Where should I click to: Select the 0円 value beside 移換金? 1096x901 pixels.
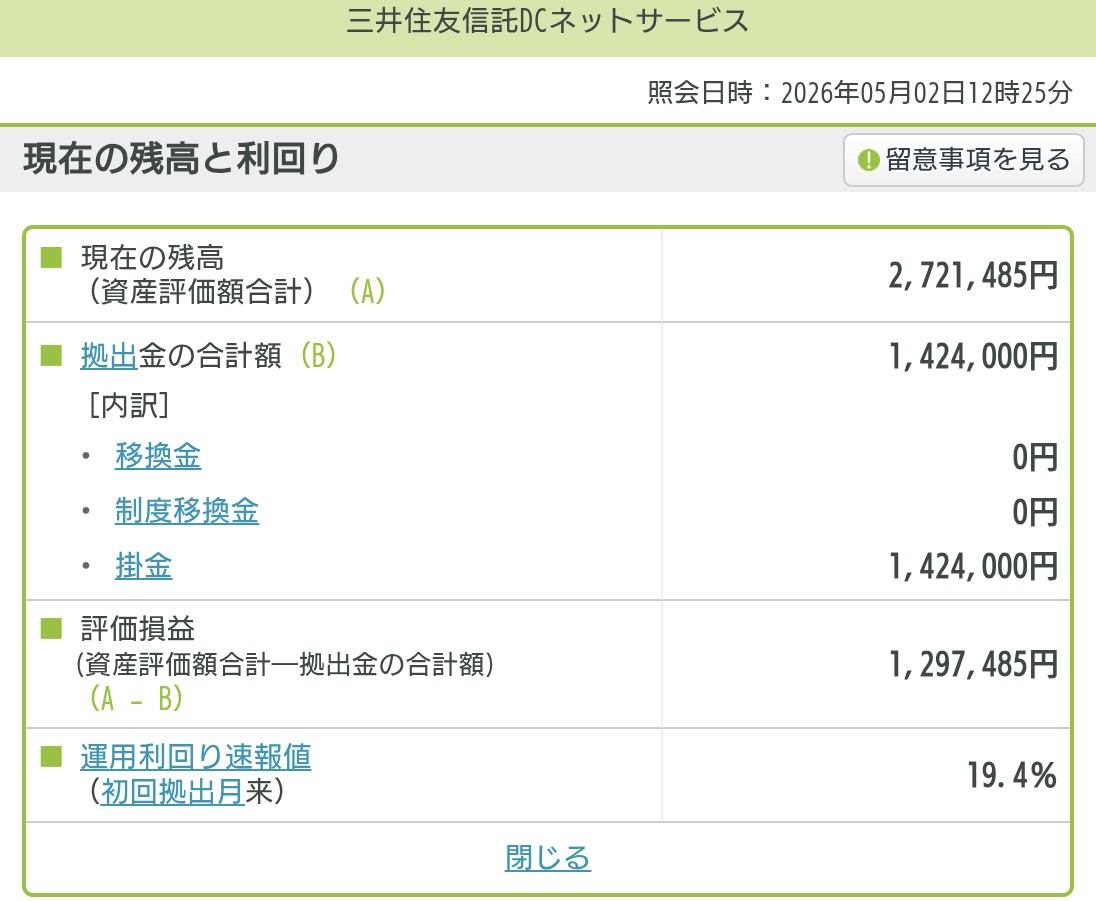(1035, 457)
